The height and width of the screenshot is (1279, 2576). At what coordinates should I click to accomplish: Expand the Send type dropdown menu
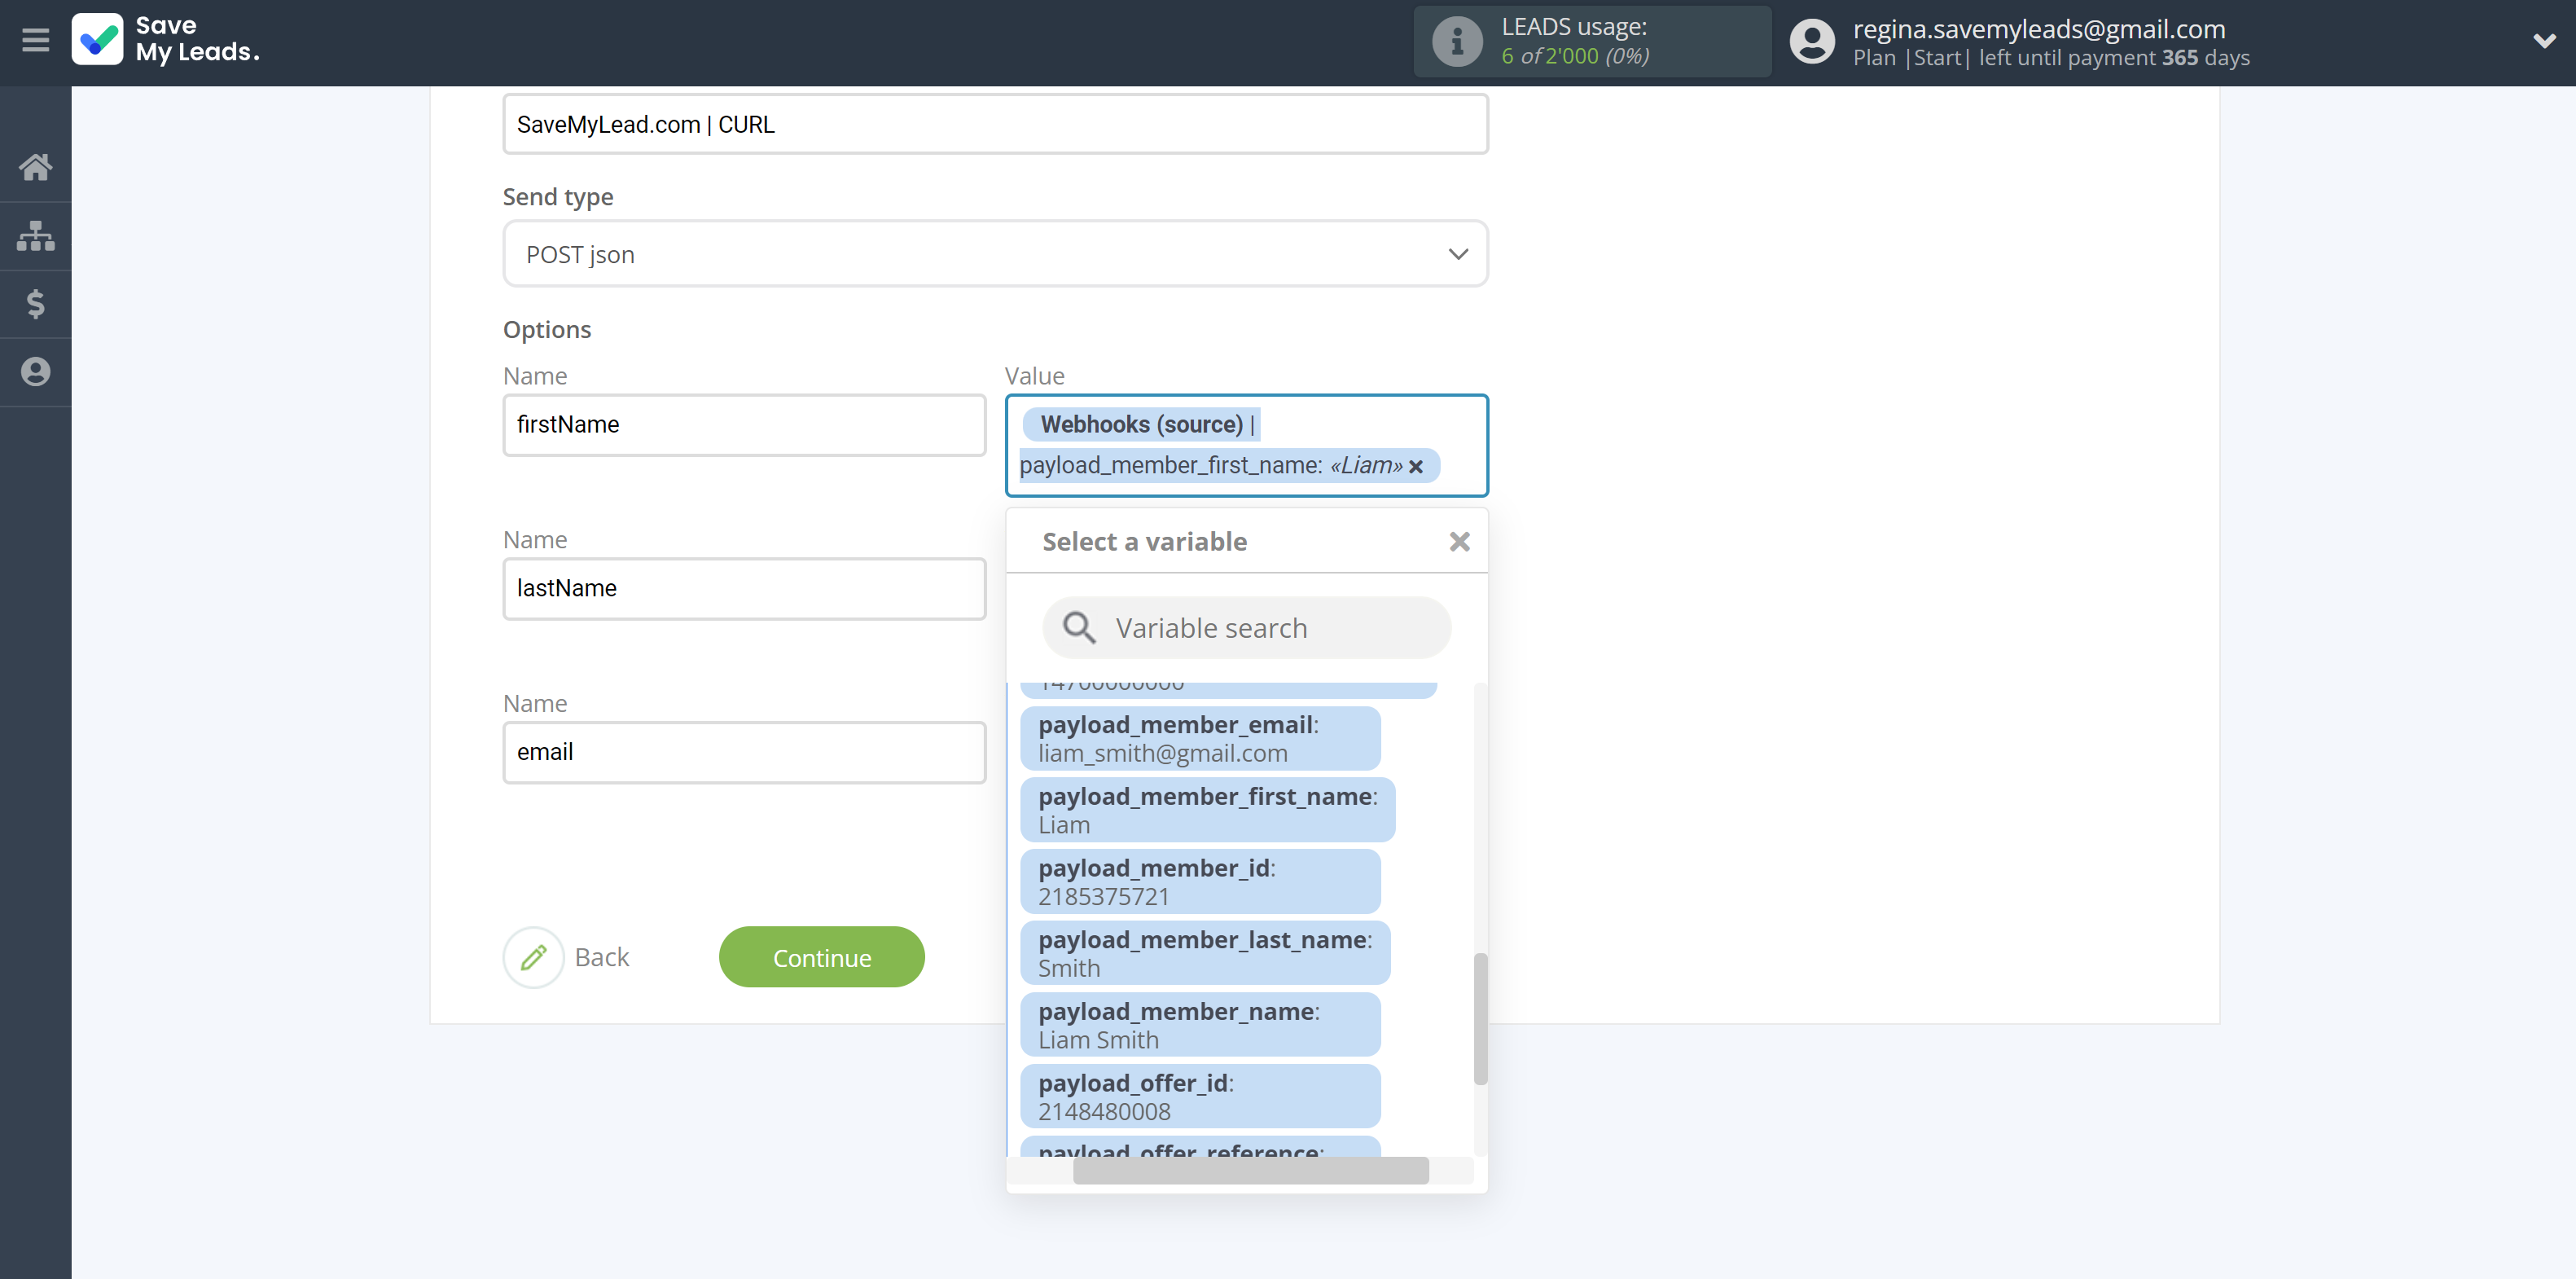pos(994,253)
